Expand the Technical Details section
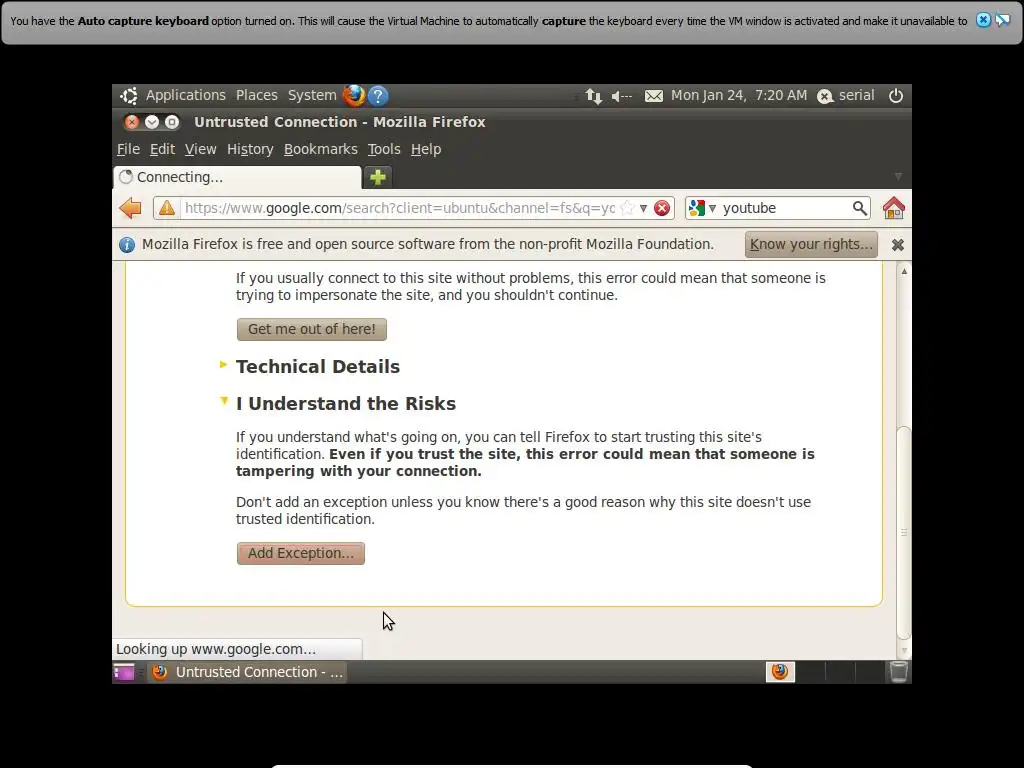The width and height of the screenshot is (1024, 768). [223, 364]
